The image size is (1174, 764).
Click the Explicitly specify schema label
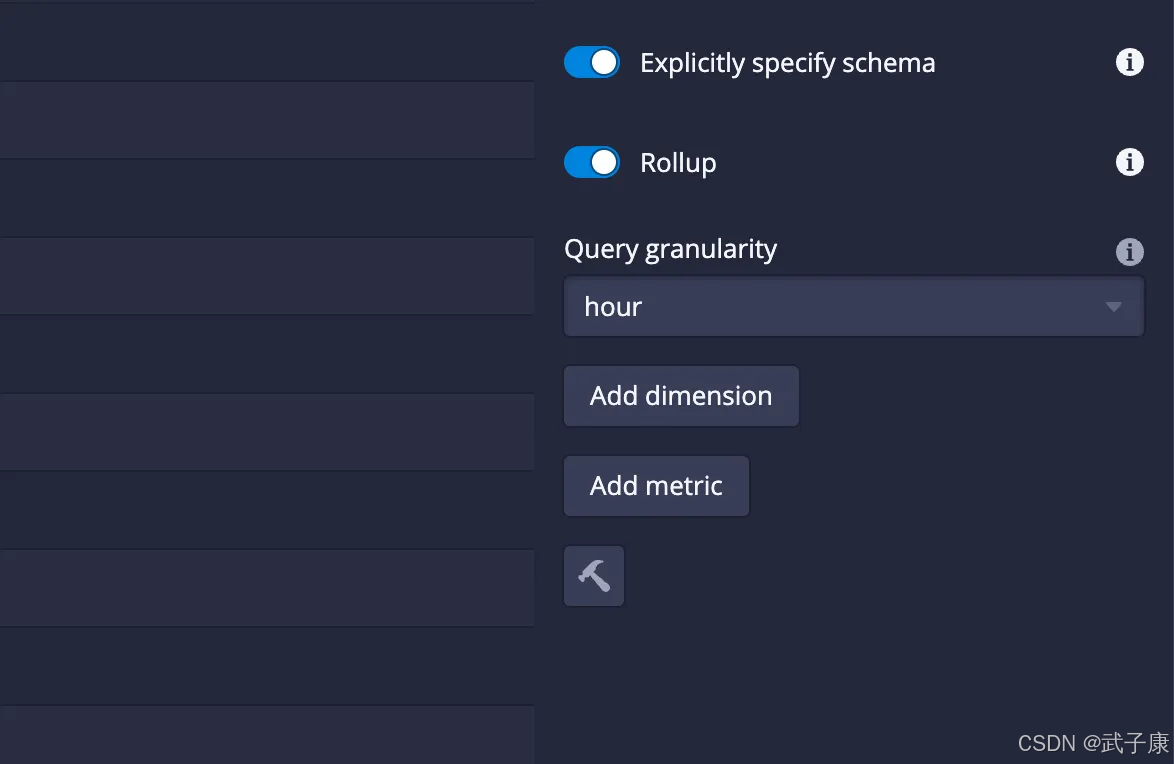787,63
